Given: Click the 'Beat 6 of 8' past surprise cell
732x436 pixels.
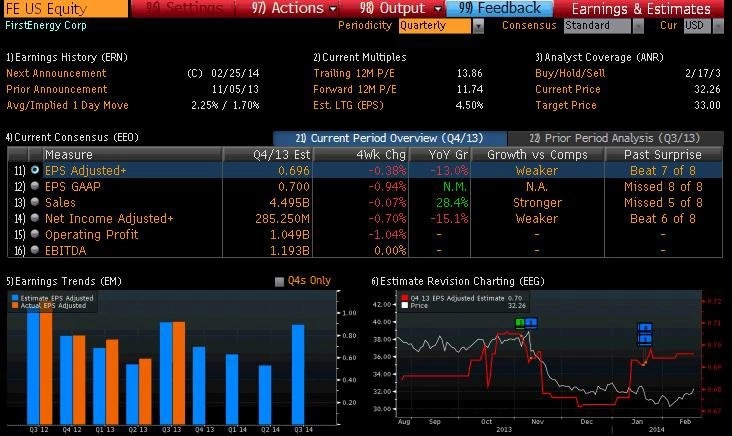Looking at the screenshot, I should tap(663, 218).
